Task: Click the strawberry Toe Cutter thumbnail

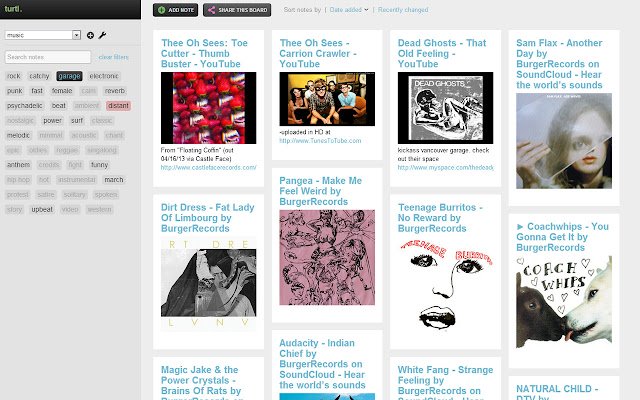Action: click(x=209, y=108)
